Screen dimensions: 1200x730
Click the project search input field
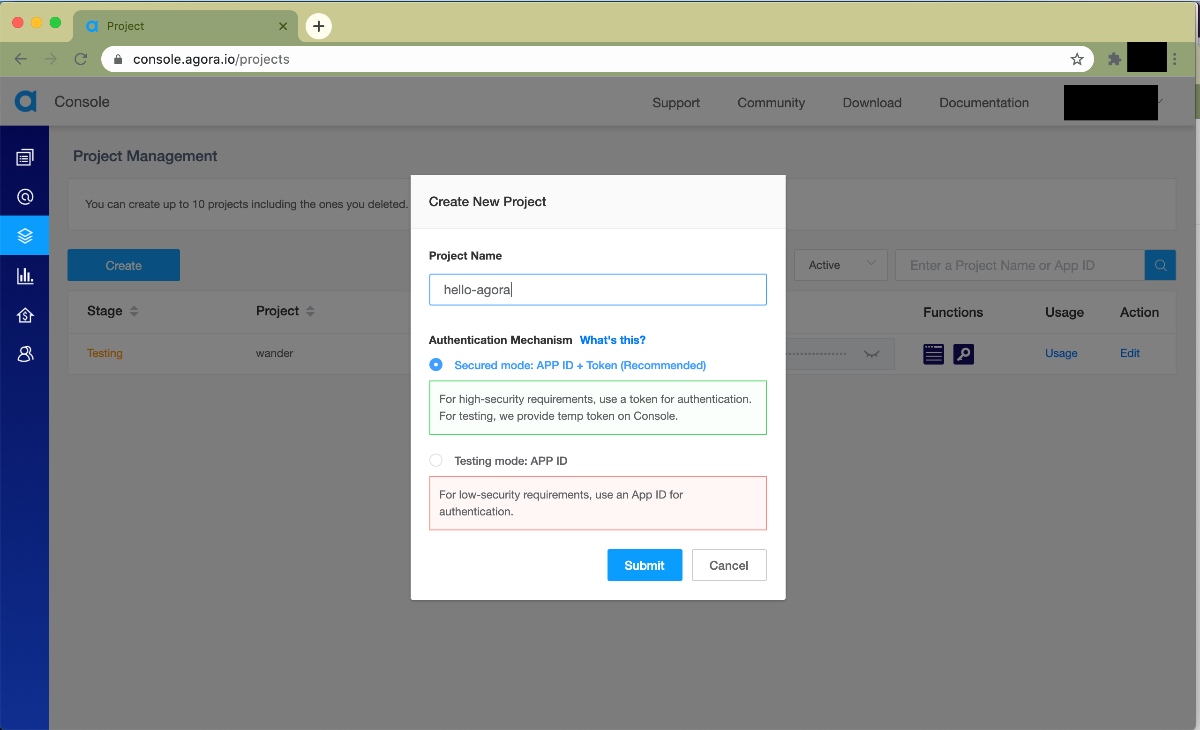pos(1020,265)
